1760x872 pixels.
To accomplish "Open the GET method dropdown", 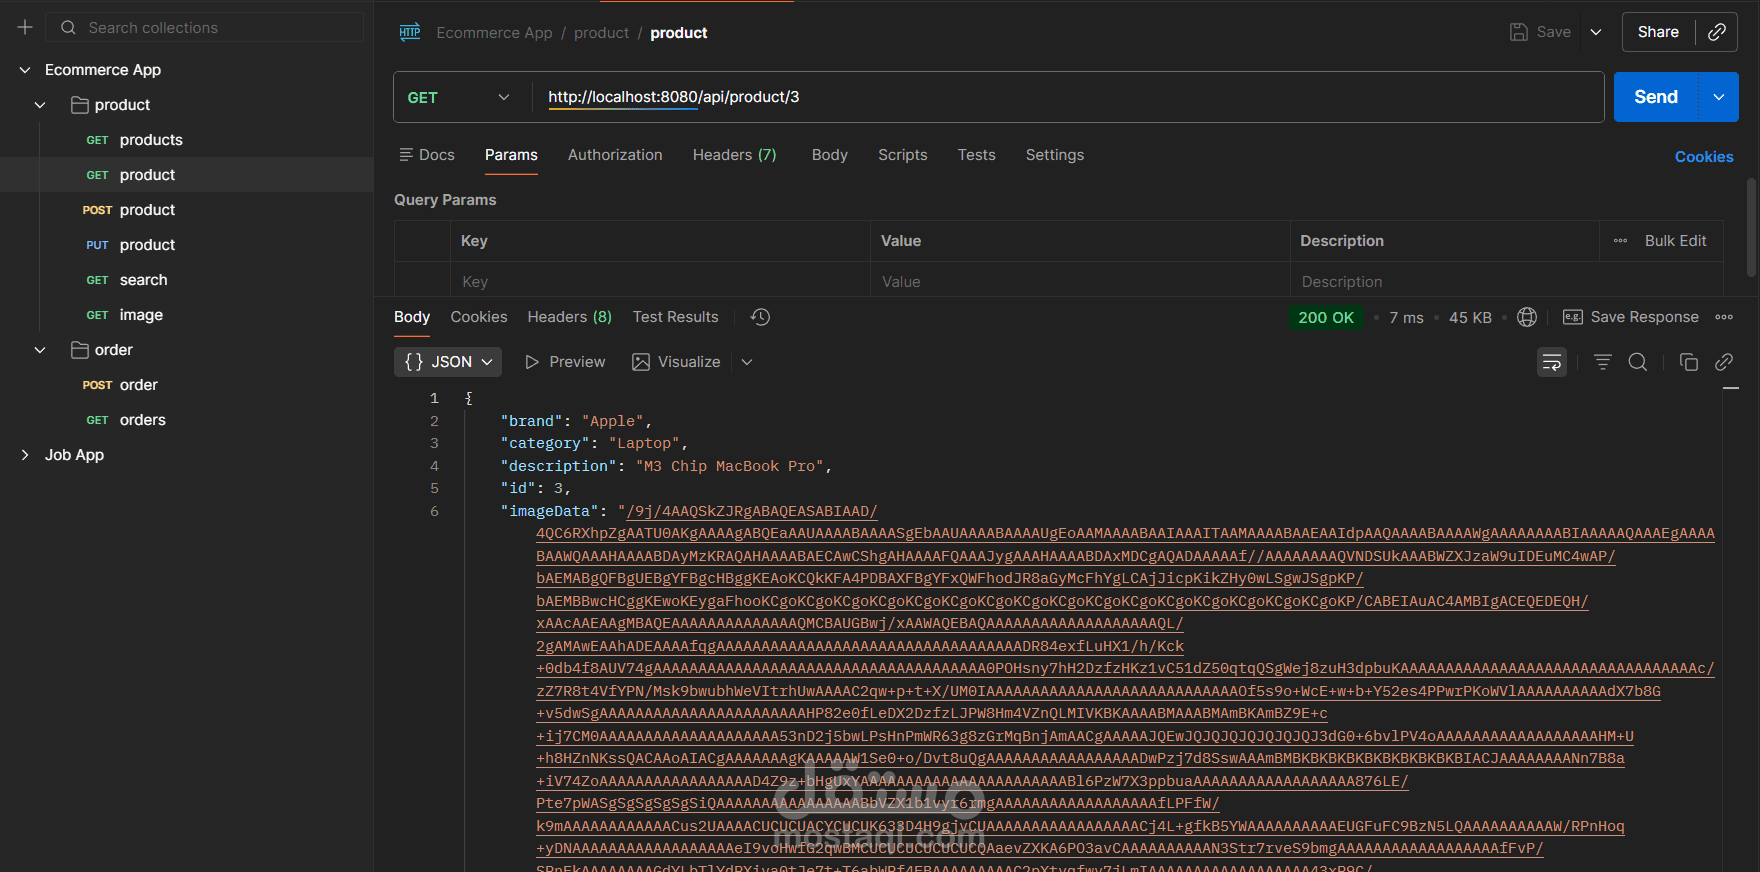I will [x=459, y=97].
